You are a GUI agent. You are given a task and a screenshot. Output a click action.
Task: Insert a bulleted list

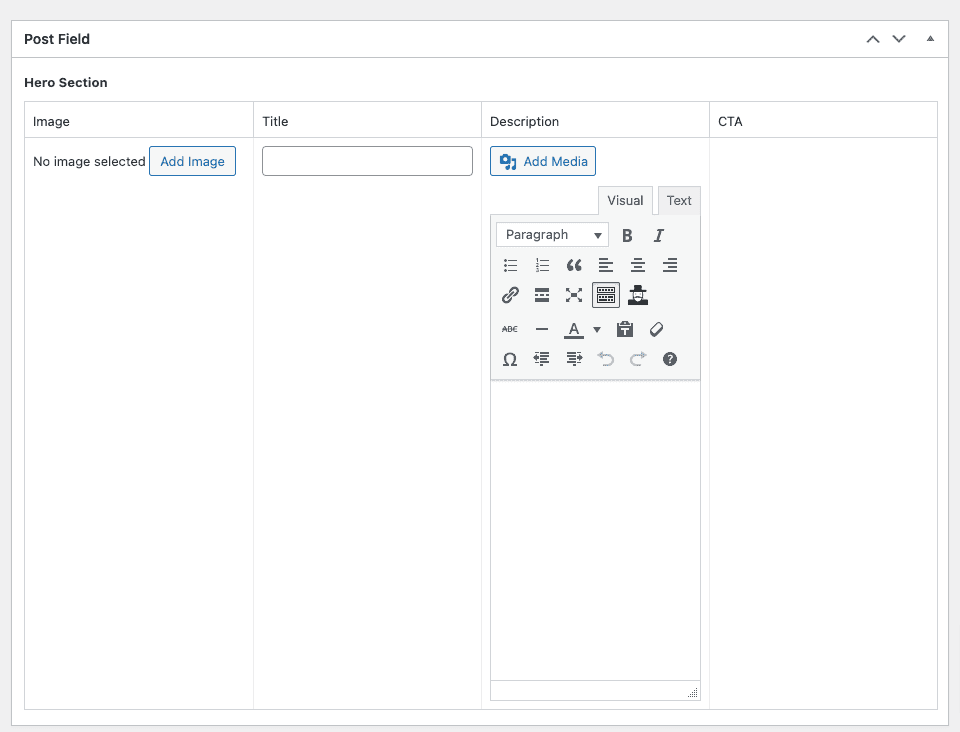510,265
